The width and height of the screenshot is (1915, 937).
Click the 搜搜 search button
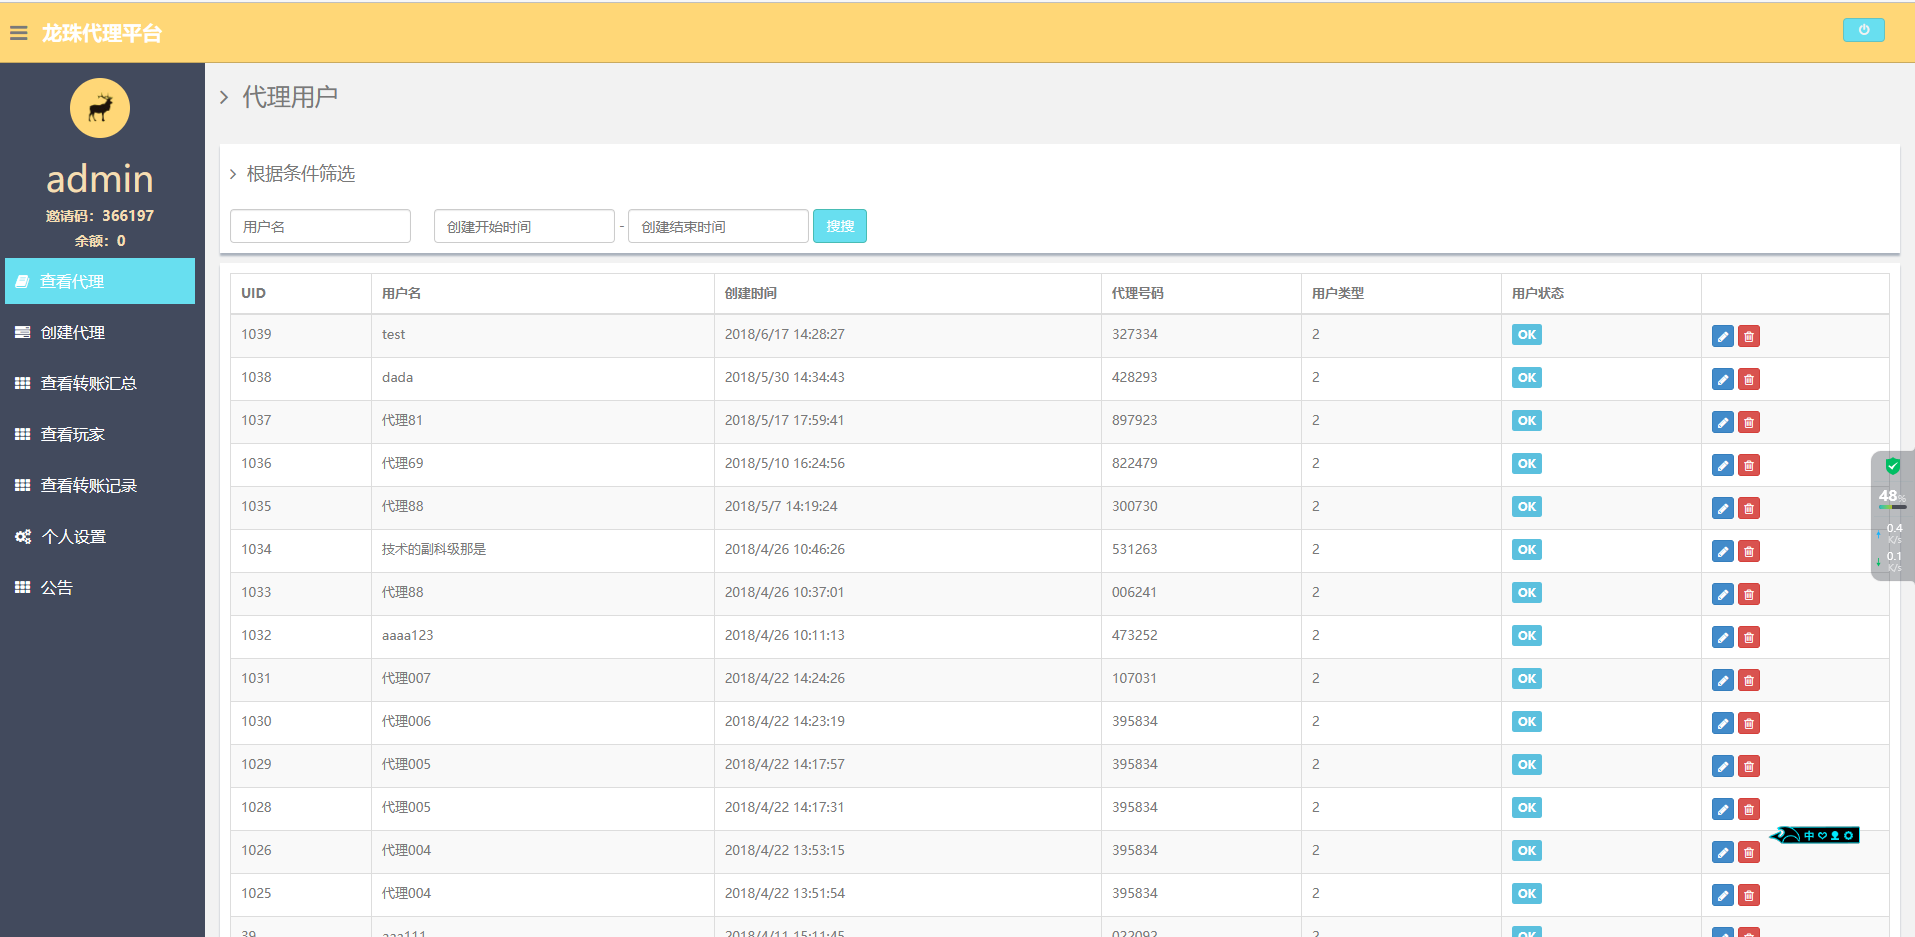point(840,226)
